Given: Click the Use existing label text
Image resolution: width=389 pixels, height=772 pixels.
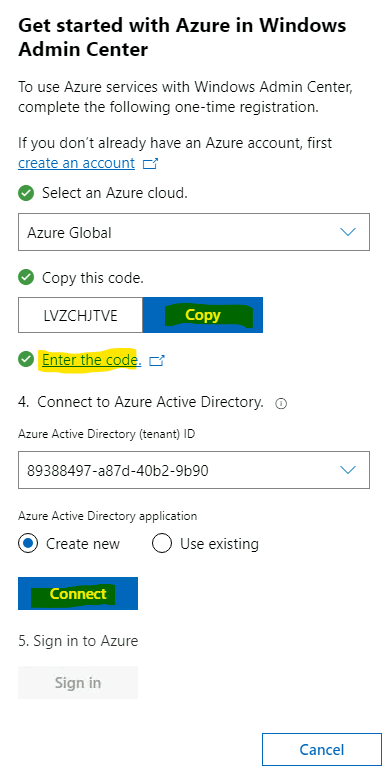Looking at the screenshot, I should (x=219, y=544).
